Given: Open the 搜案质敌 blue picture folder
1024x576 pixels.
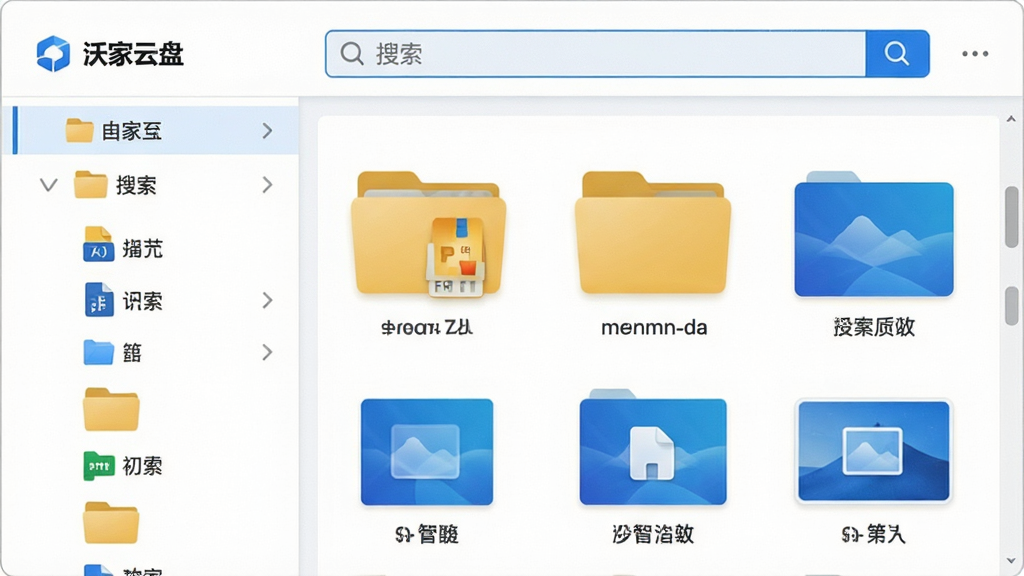Looking at the screenshot, I should pyautogui.click(x=874, y=234).
